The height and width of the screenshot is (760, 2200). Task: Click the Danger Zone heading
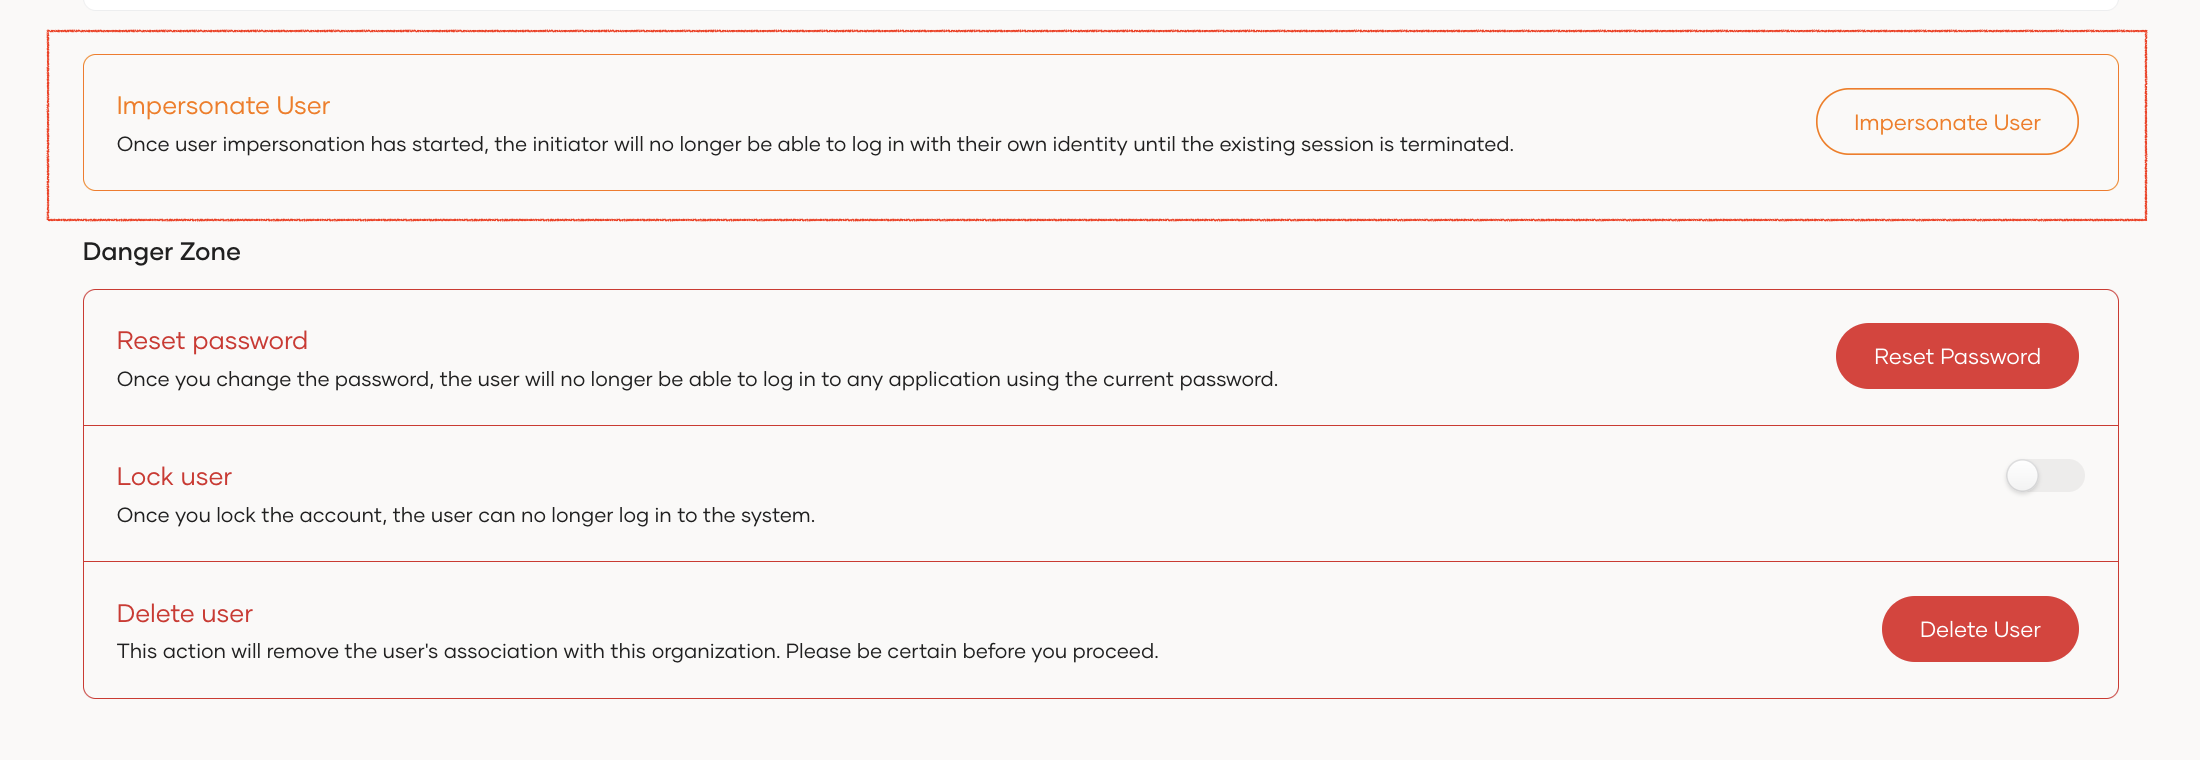click(161, 251)
